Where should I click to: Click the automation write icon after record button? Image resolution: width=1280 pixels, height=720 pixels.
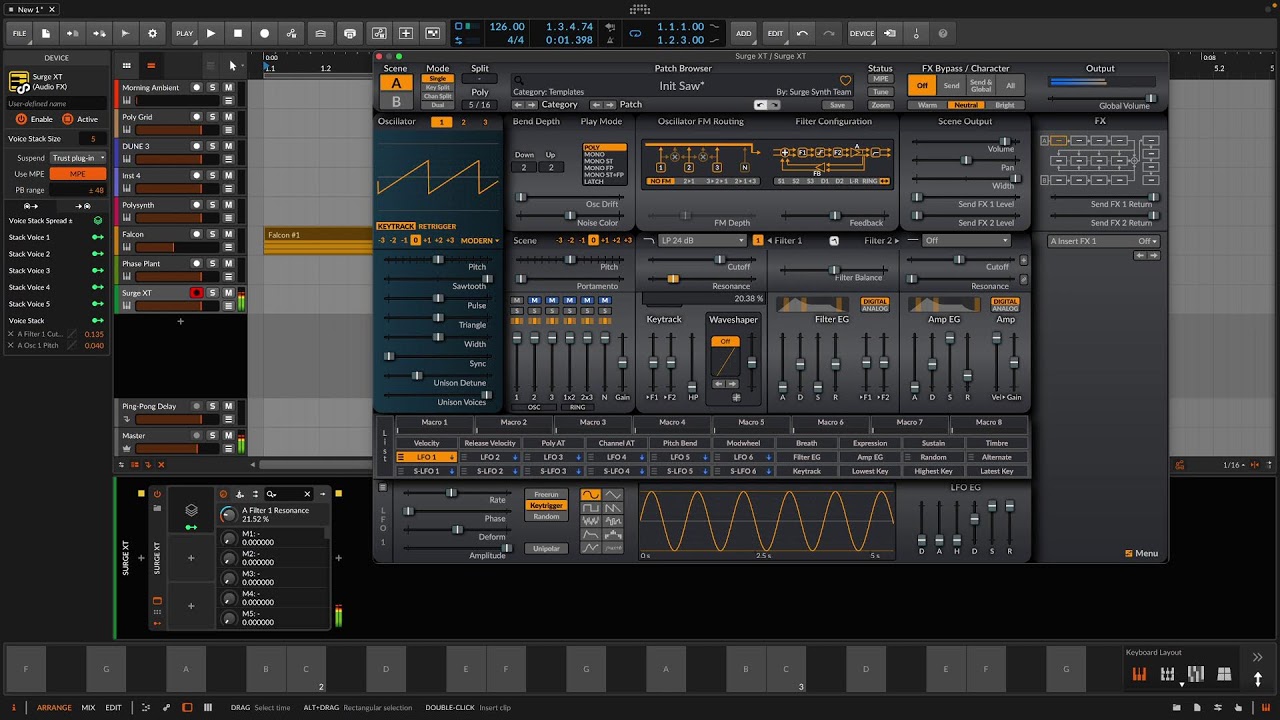[292, 33]
